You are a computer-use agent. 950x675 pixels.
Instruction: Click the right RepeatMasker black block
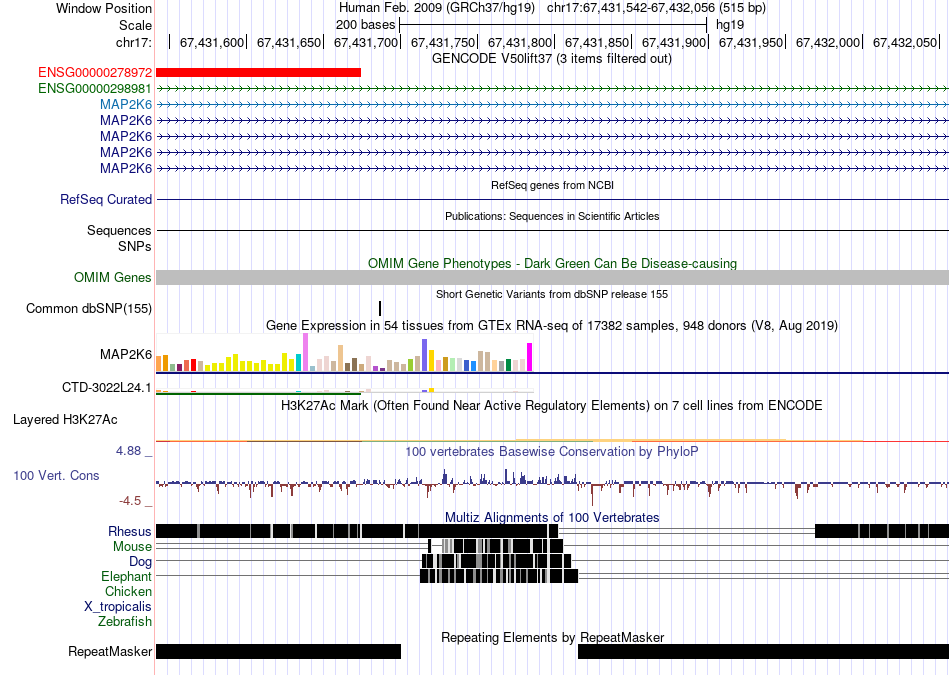coord(763,651)
